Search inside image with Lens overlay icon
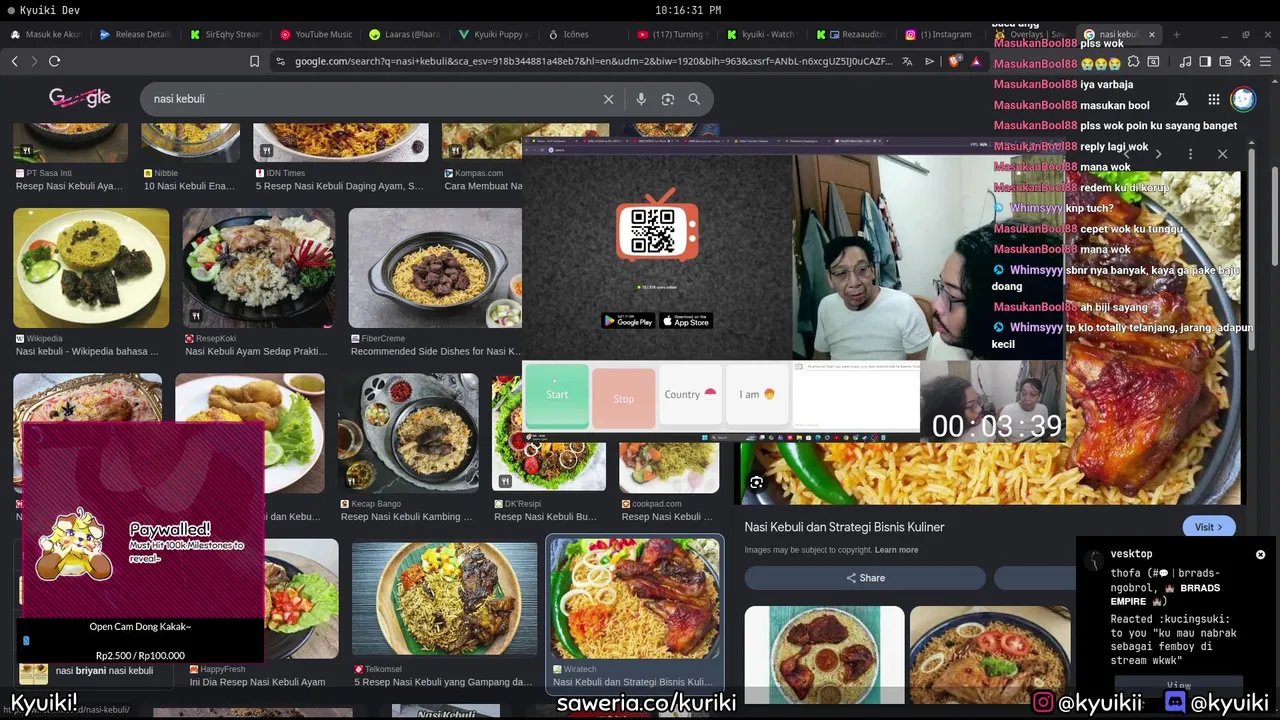The image size is (1280, 720). pos(757,483)
